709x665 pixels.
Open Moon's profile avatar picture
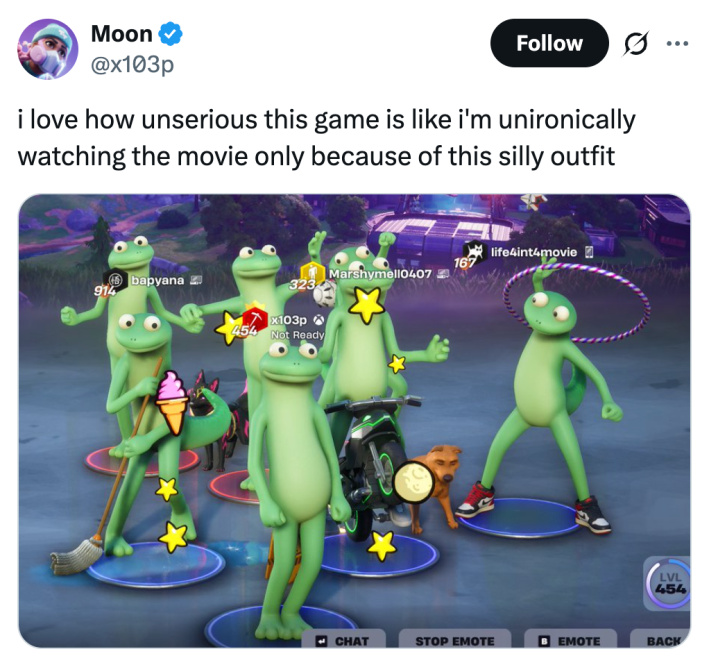[x=47, y=49]
